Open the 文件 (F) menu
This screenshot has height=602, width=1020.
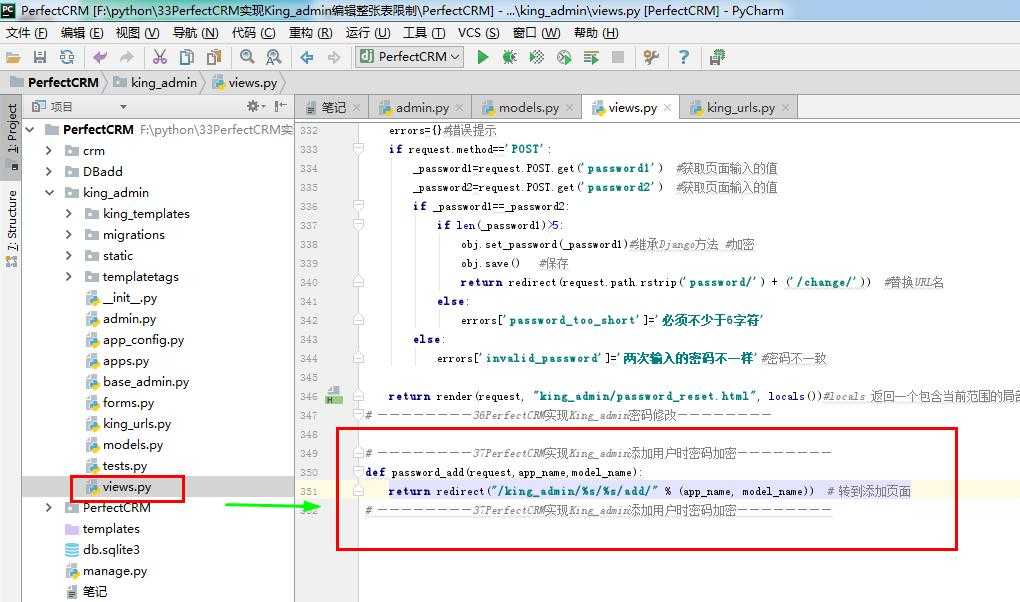point(27,33)
